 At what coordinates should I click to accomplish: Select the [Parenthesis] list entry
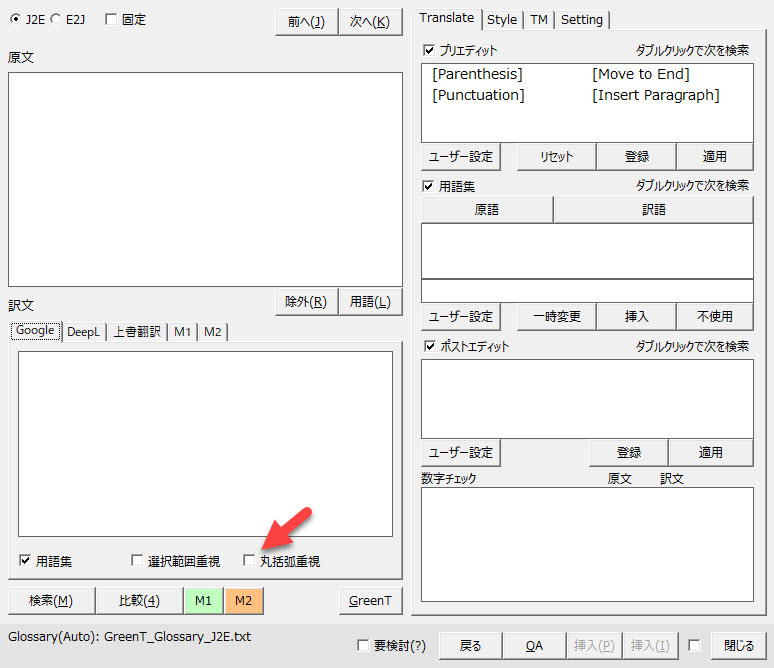click(477, 74)
